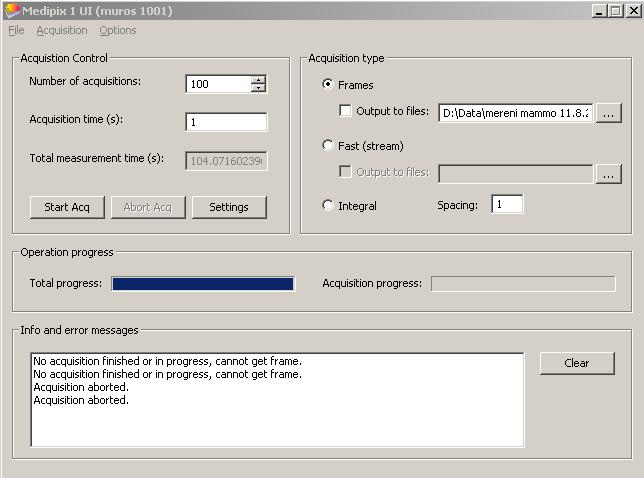Viewport: 644px width, 478px height.
Task: Maximize the Medipix window
Action: (x=616, y=11)
